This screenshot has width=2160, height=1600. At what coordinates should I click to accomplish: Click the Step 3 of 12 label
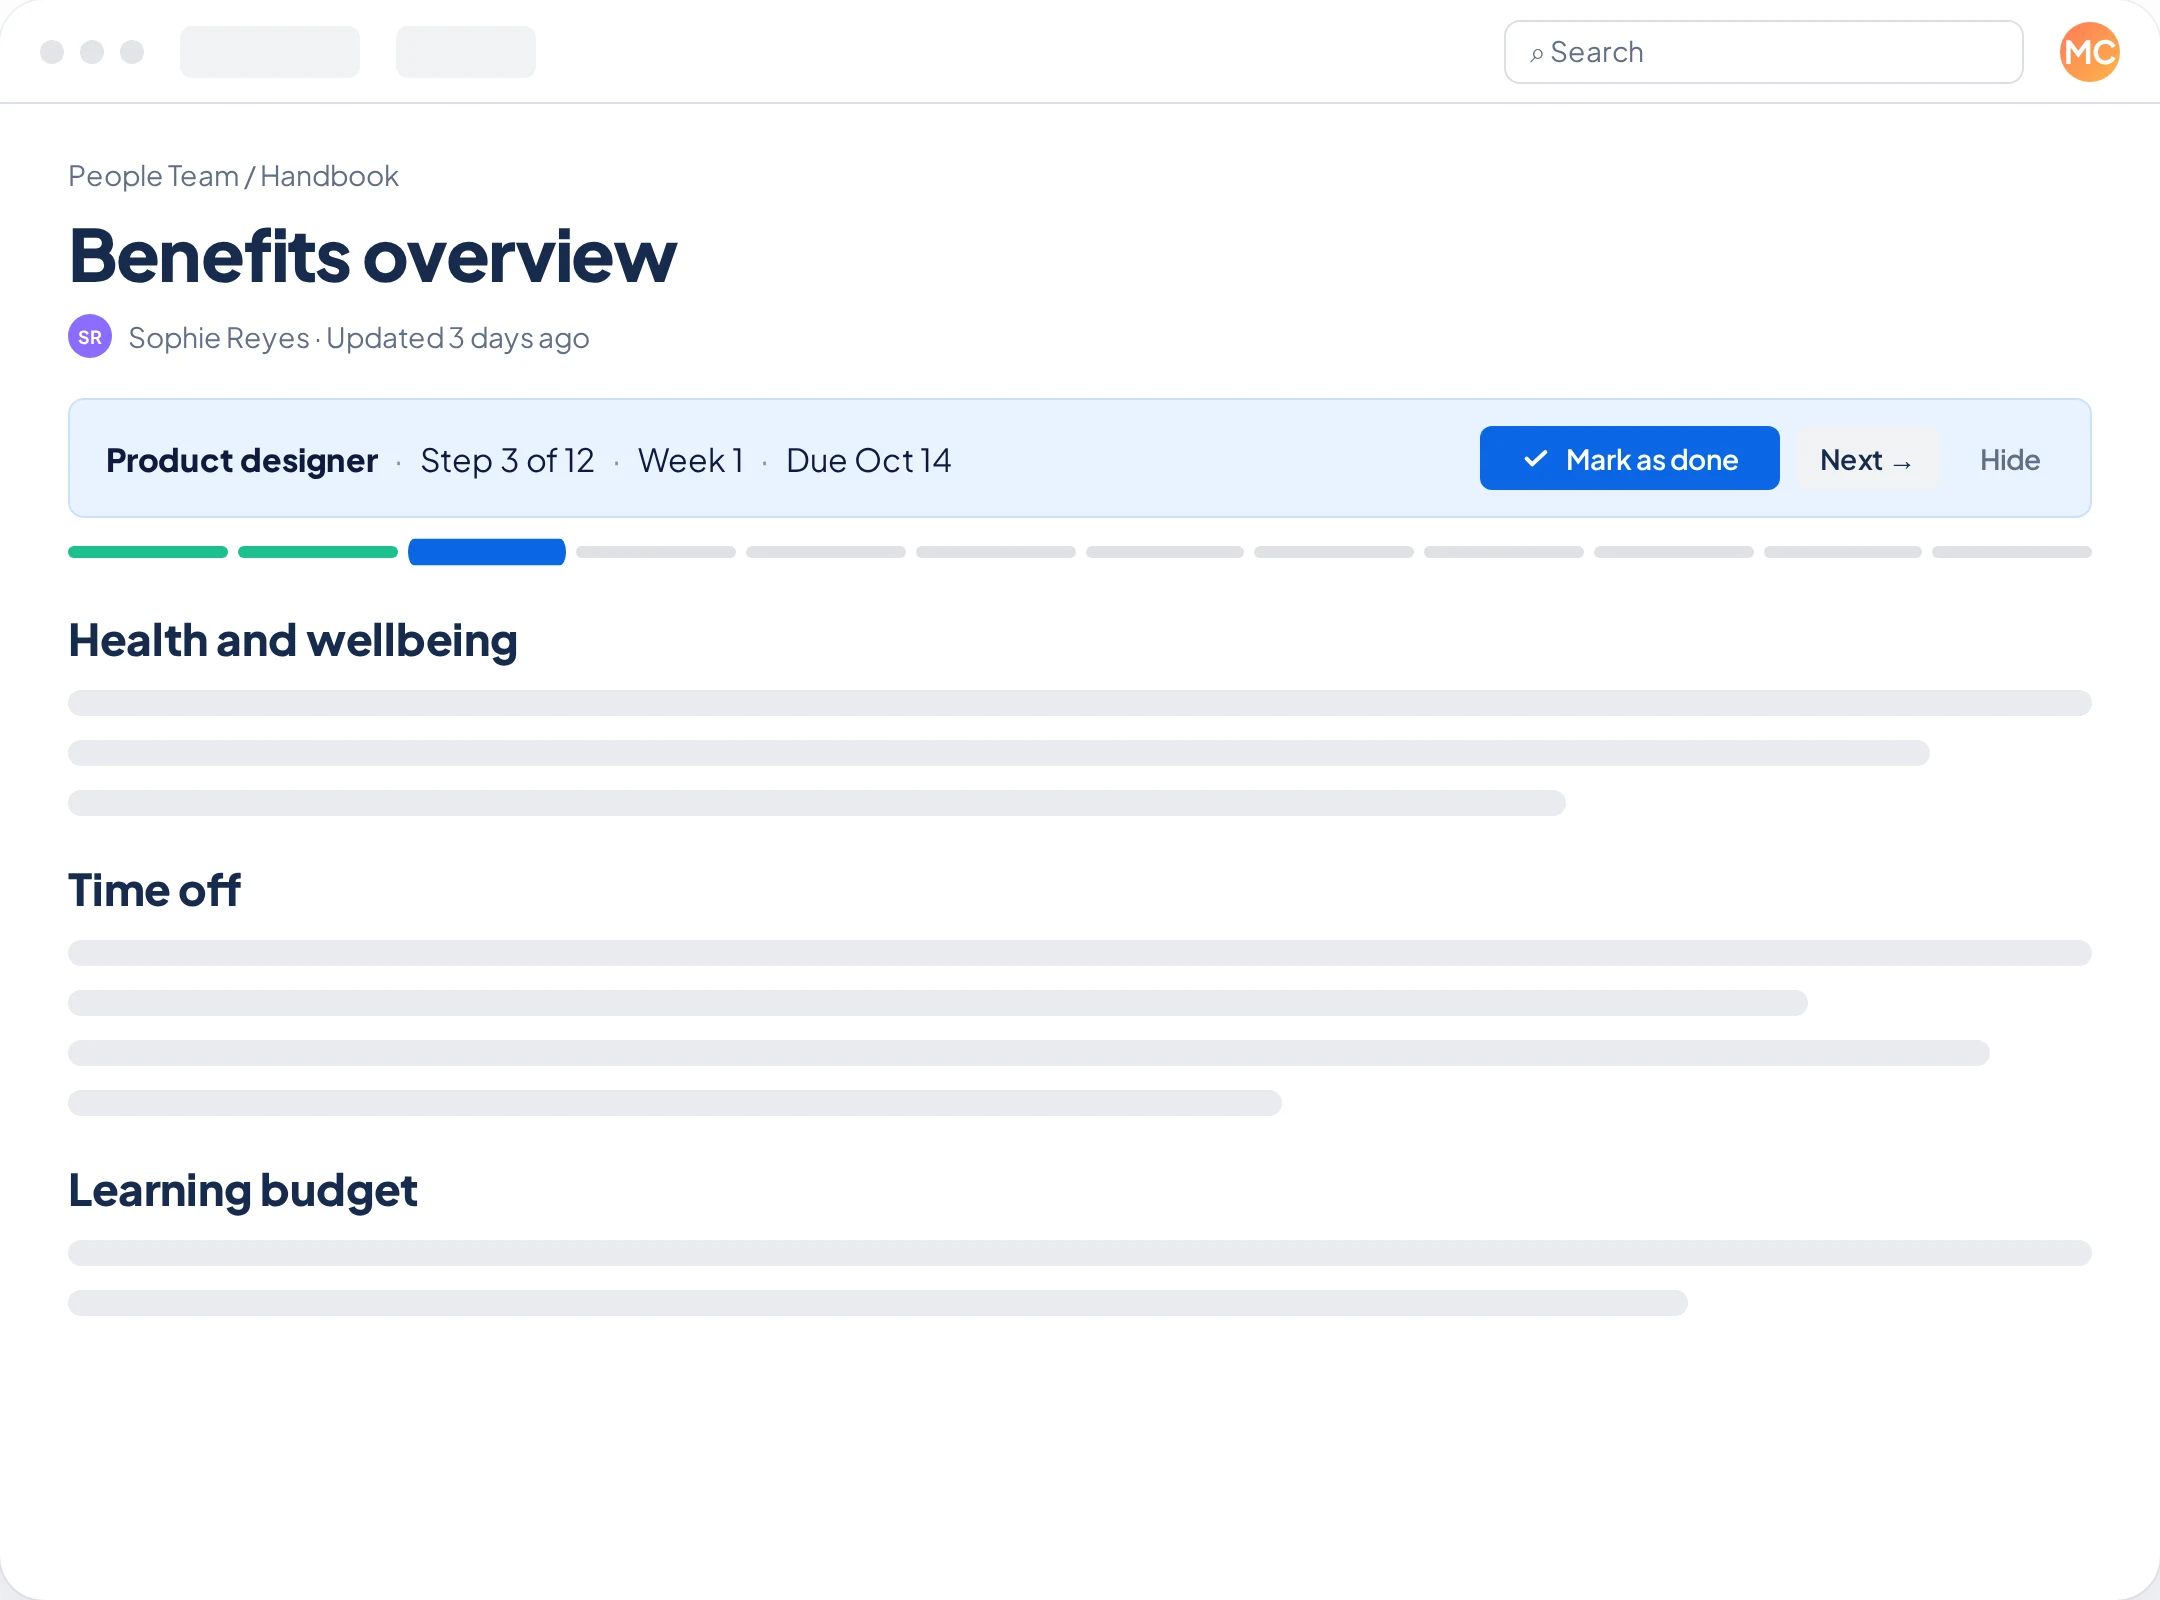click(507, 460)
